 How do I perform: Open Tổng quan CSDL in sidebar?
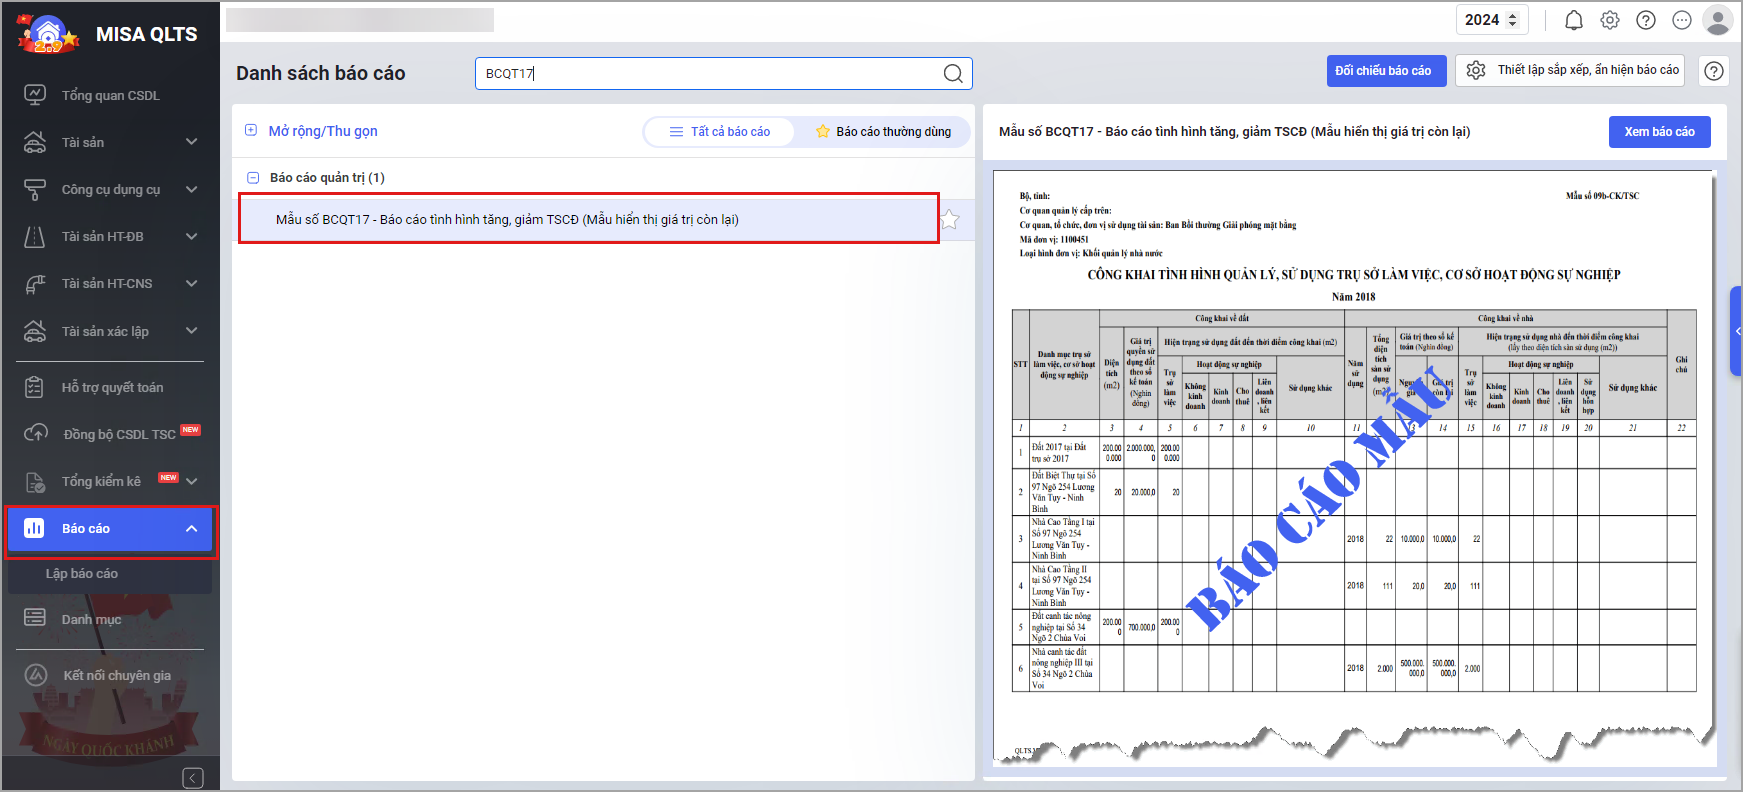[110, 95]
